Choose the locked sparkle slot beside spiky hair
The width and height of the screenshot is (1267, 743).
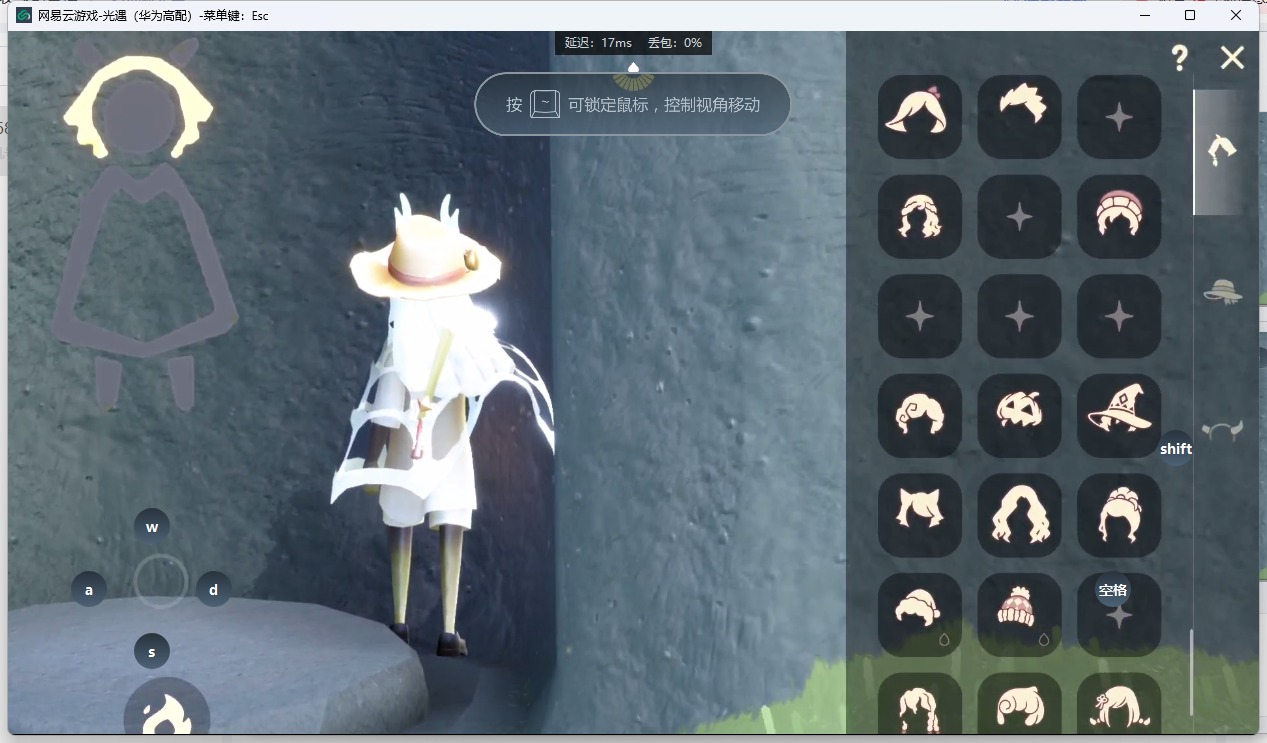1119,116
